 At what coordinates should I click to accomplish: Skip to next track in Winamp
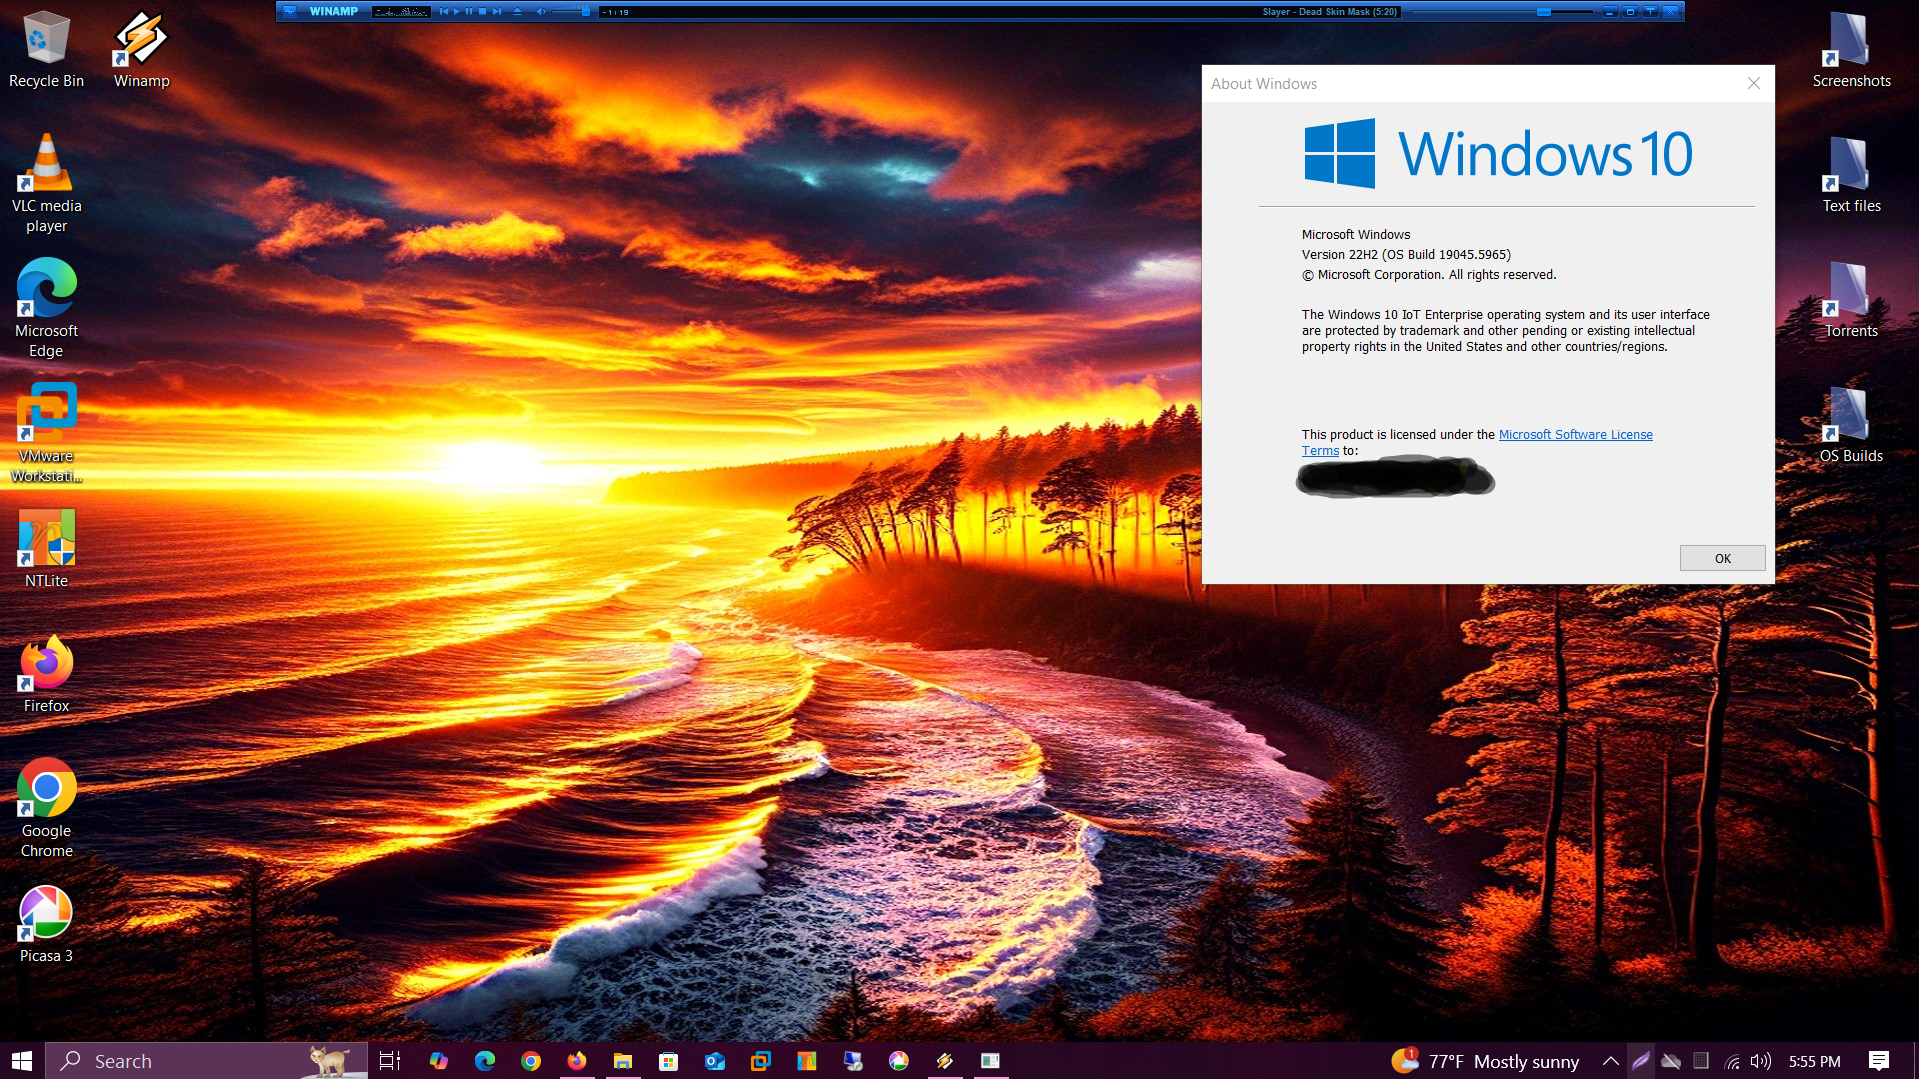(x=497, y=12)
